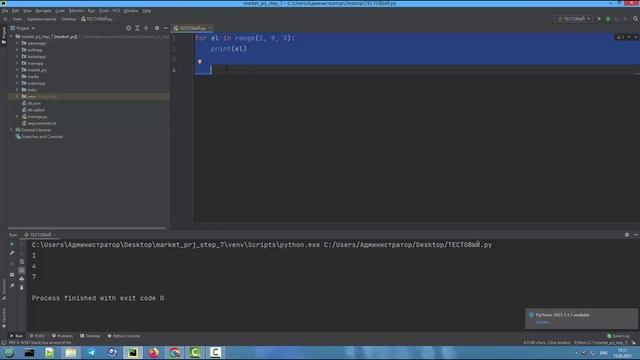Open the Python Console tool window button
The height and width of the screenshot is (360, 640).
[x=124, y=336]
